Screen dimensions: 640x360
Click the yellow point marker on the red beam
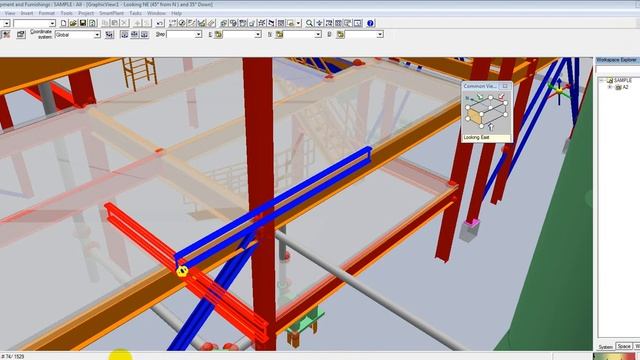pos(182,271)
